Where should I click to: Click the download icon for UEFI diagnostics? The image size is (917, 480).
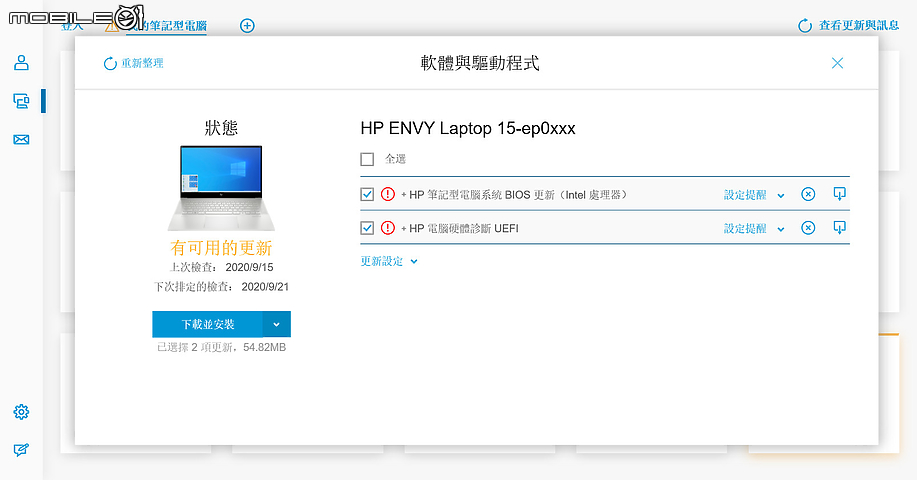(x=839, y=227)
